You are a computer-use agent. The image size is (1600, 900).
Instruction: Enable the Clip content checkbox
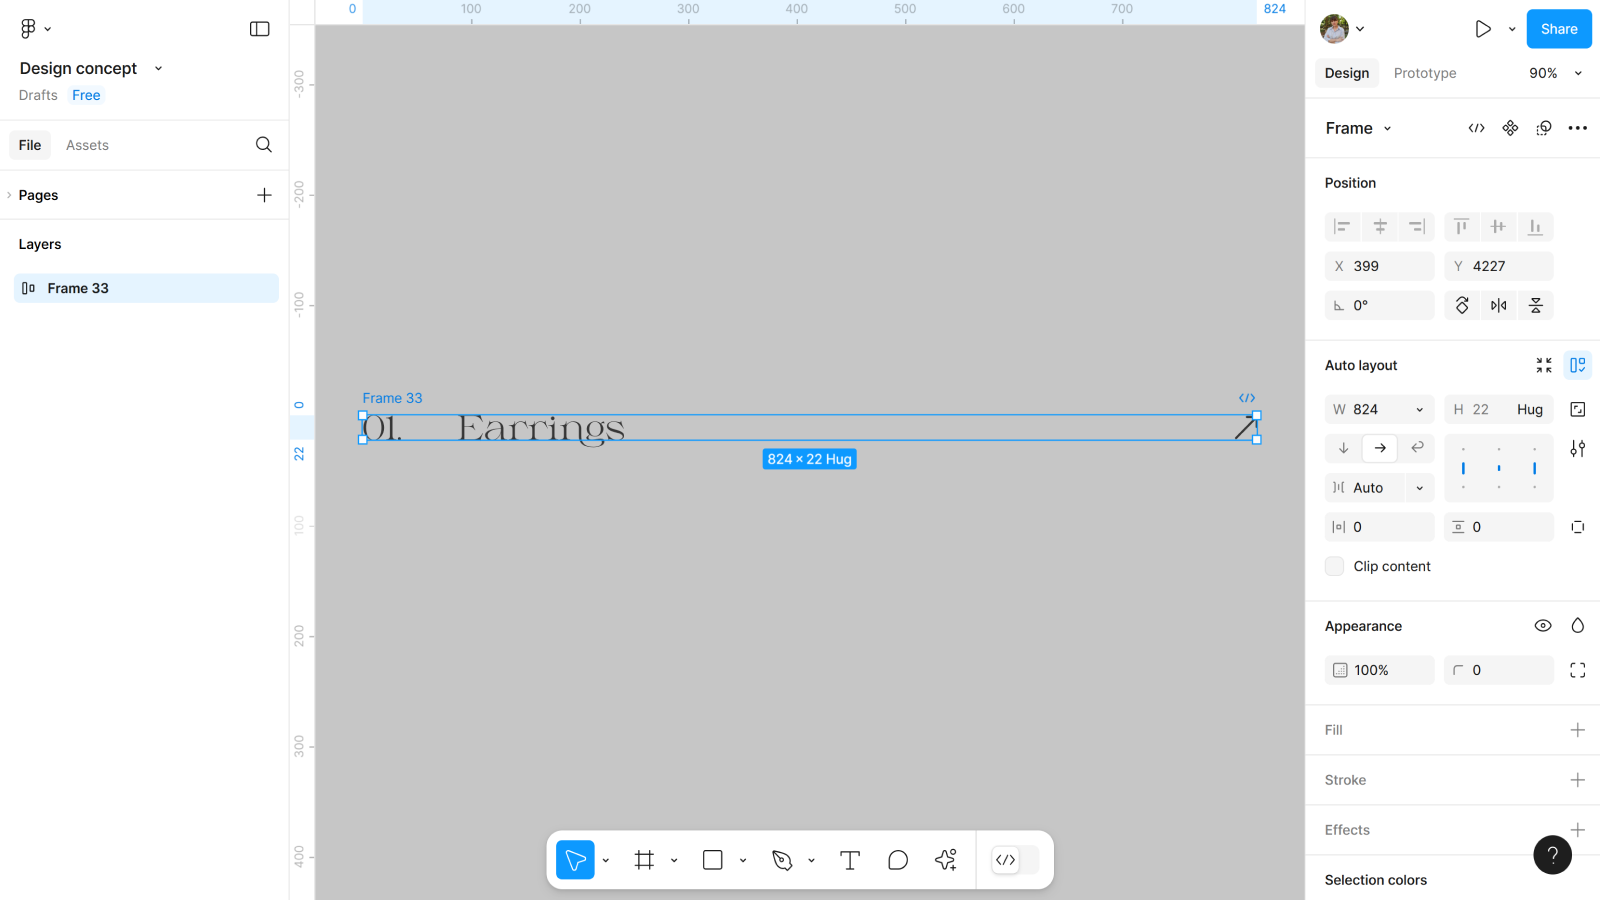point(1334,566)
